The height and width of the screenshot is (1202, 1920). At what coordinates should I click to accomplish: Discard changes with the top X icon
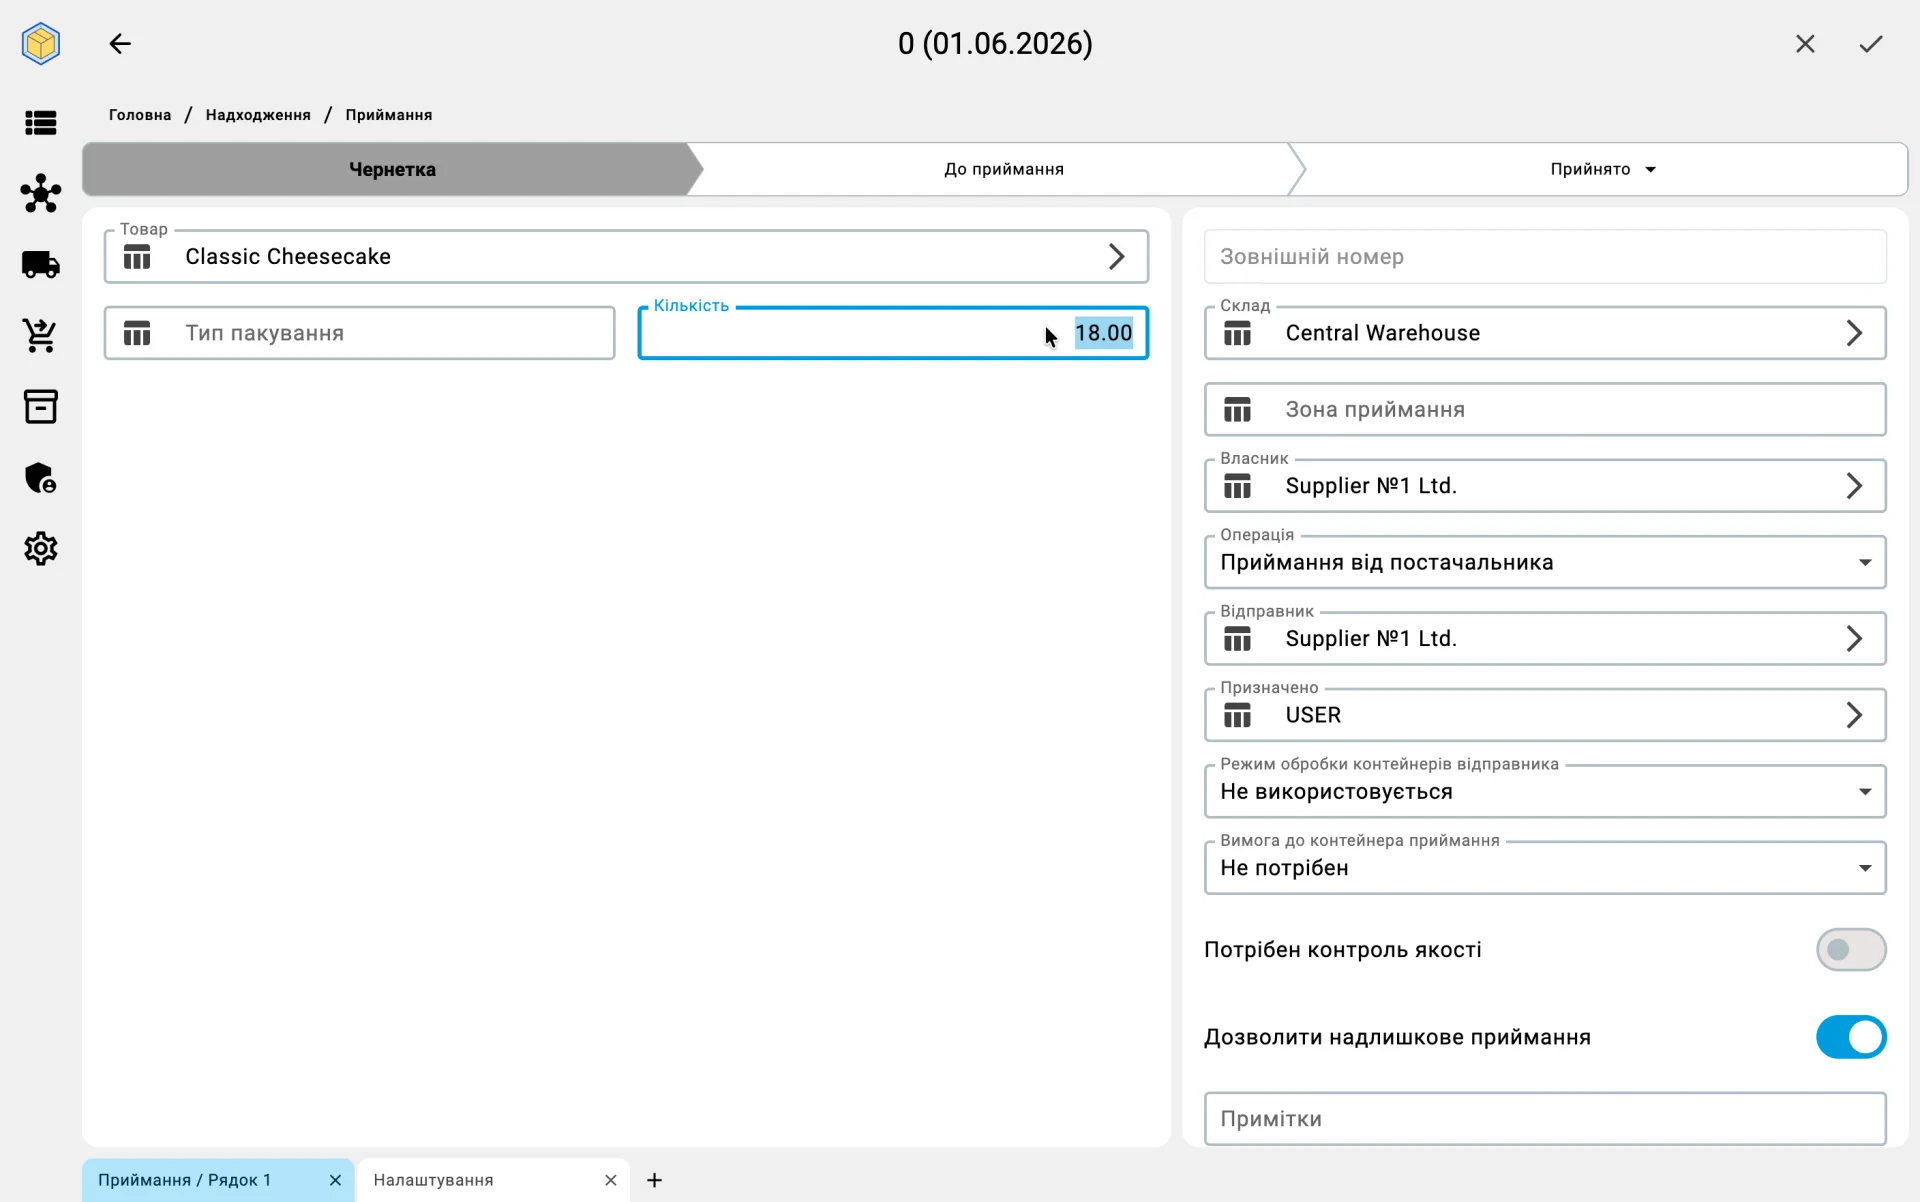point(1805,44)
